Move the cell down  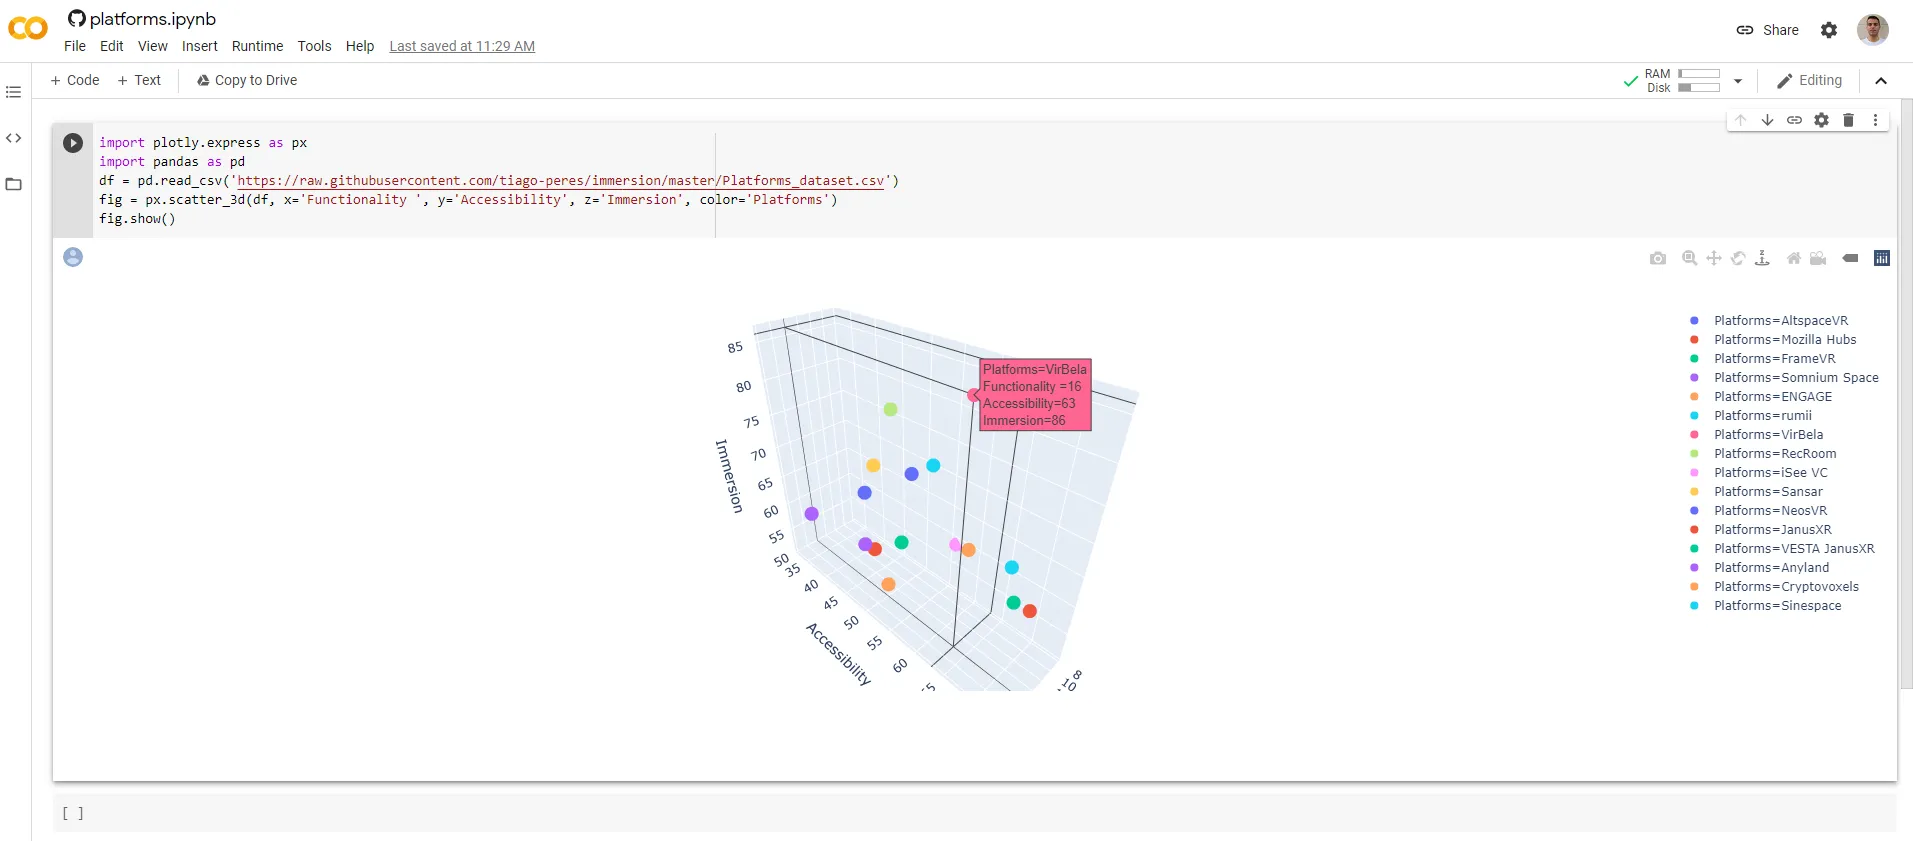[1768, 120]
